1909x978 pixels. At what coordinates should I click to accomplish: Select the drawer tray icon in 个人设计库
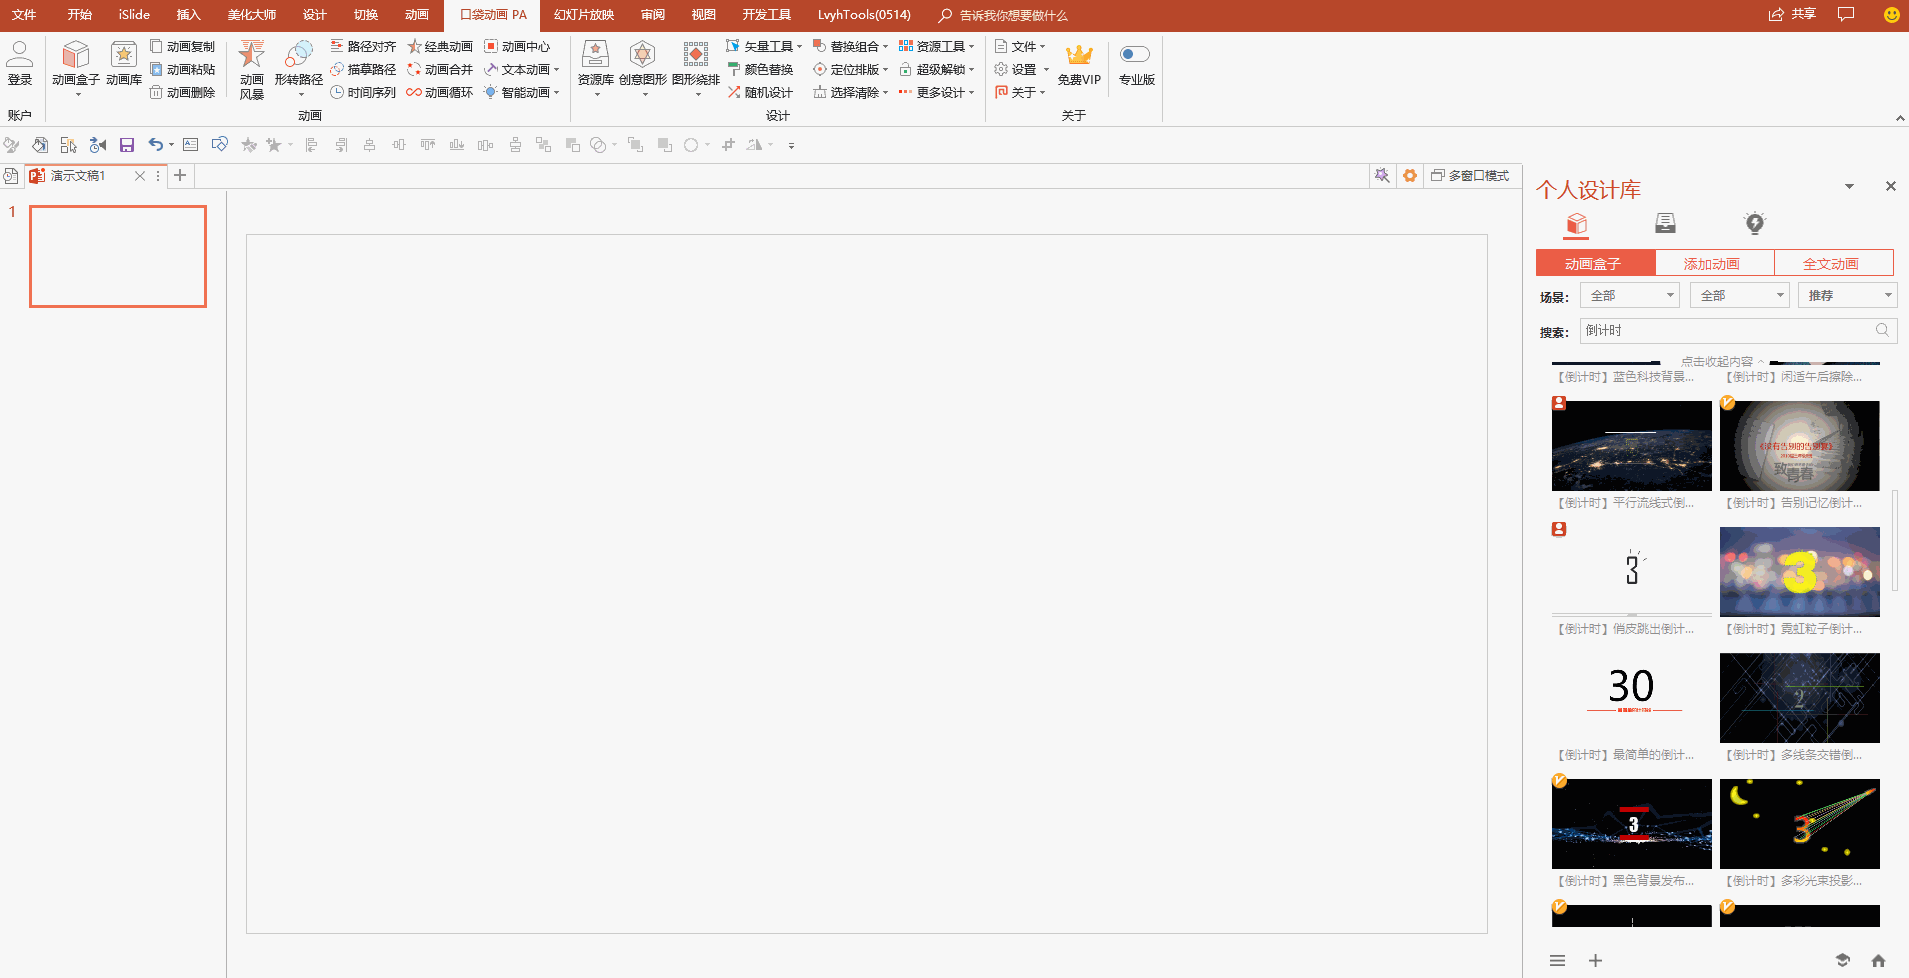[1665, 223]
